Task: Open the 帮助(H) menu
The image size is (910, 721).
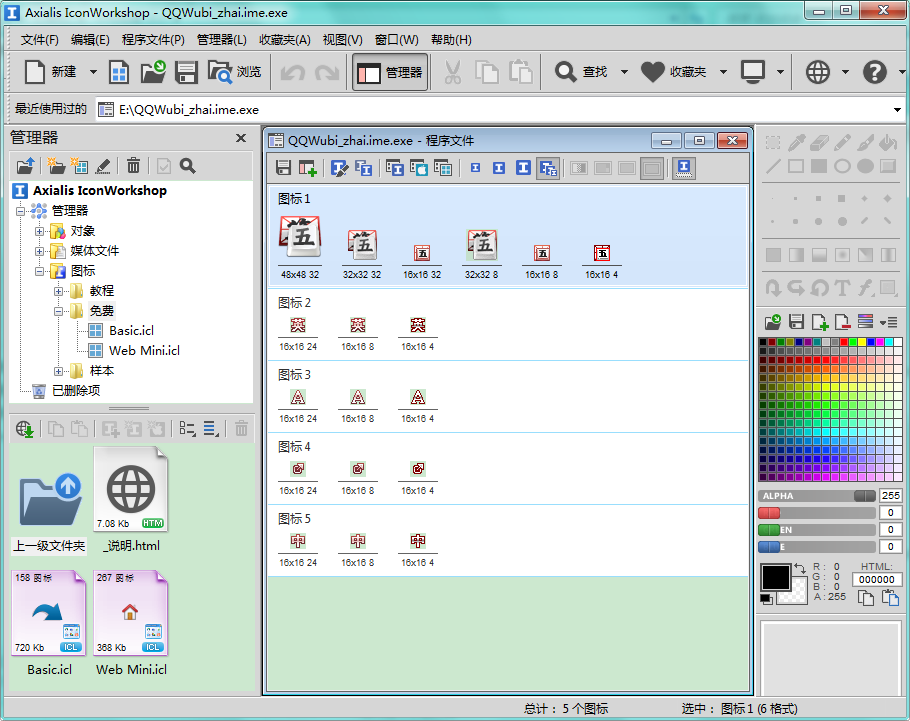Action: pyautogui.click(x=451, y=39)
